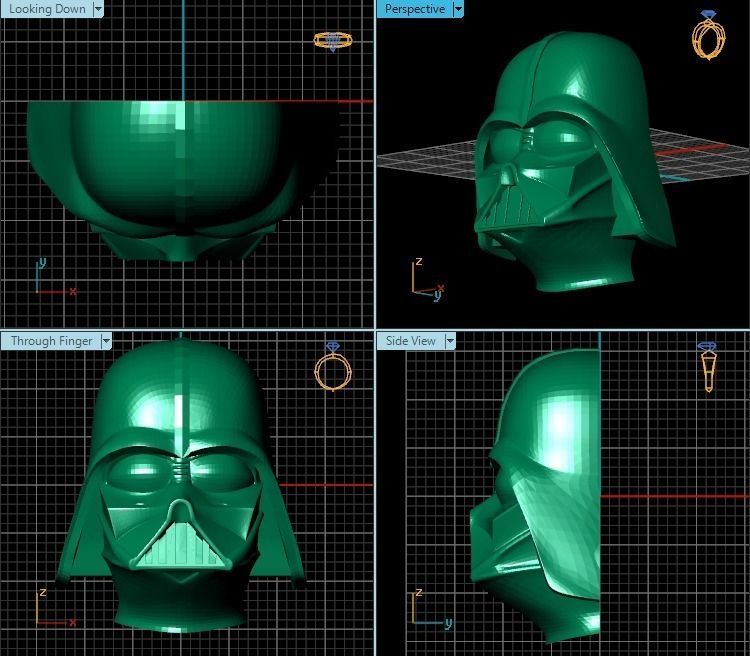Open the Side View viewport dropdown arrow
This screenshot has width=750, height=656.
pos(450,341)
